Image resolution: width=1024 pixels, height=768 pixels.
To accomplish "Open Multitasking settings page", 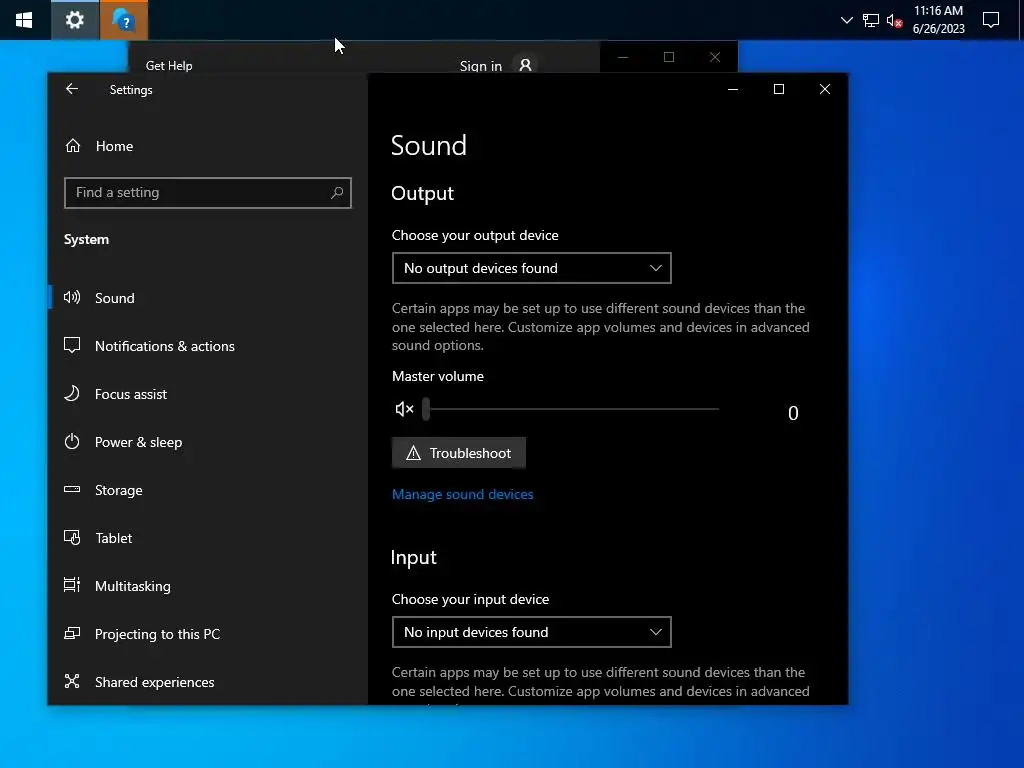I will click(133, 586).
